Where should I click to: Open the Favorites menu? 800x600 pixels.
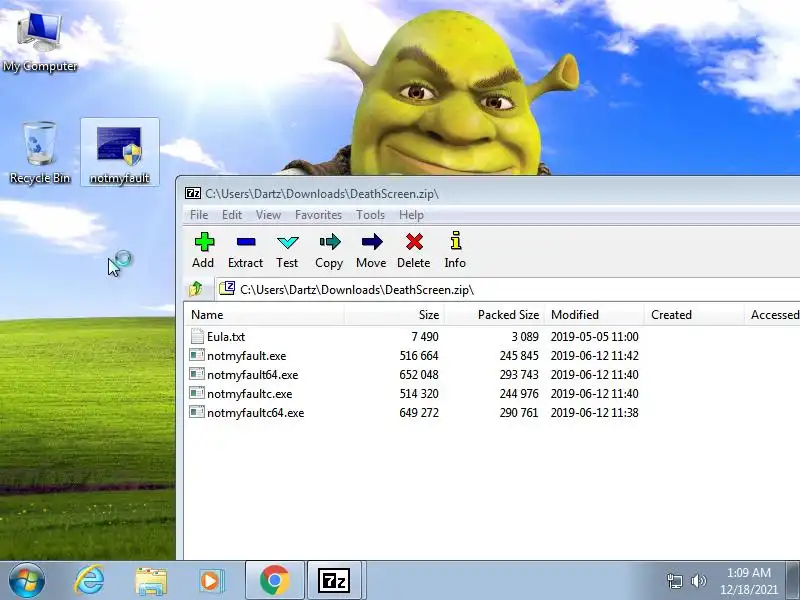(318, 215)
